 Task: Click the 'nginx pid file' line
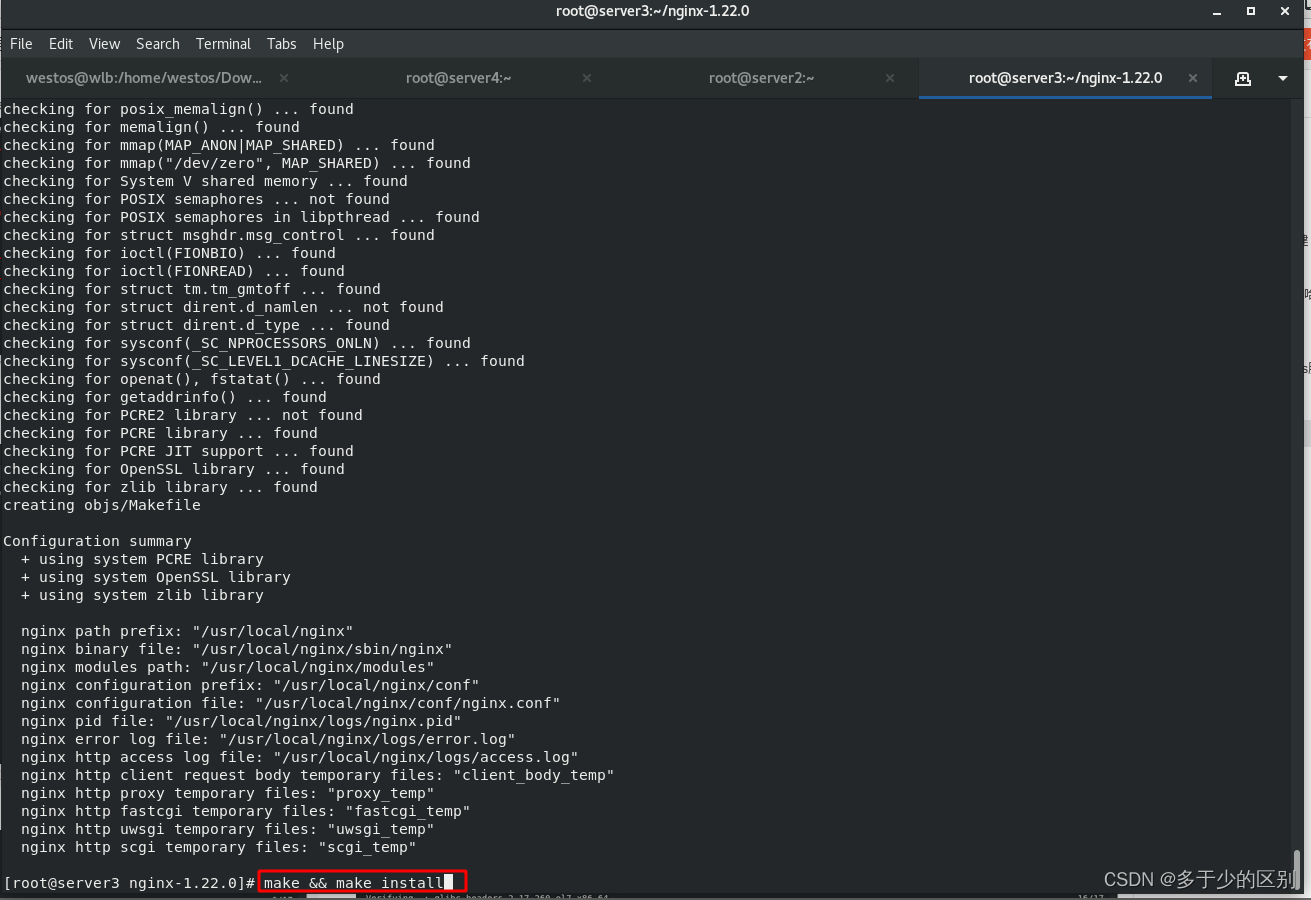point(241,721)
